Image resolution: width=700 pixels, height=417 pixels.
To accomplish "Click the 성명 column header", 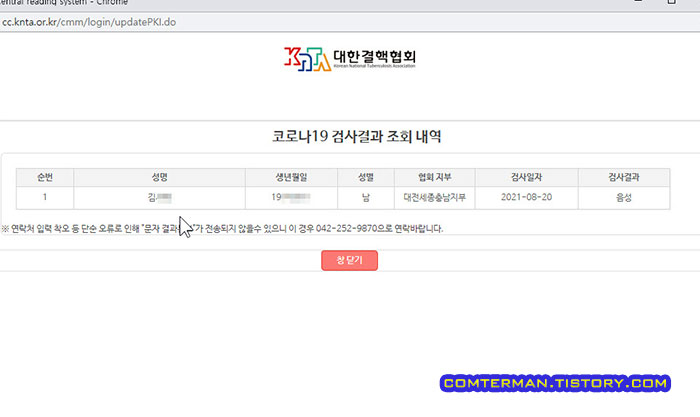I will pos(159,177).
